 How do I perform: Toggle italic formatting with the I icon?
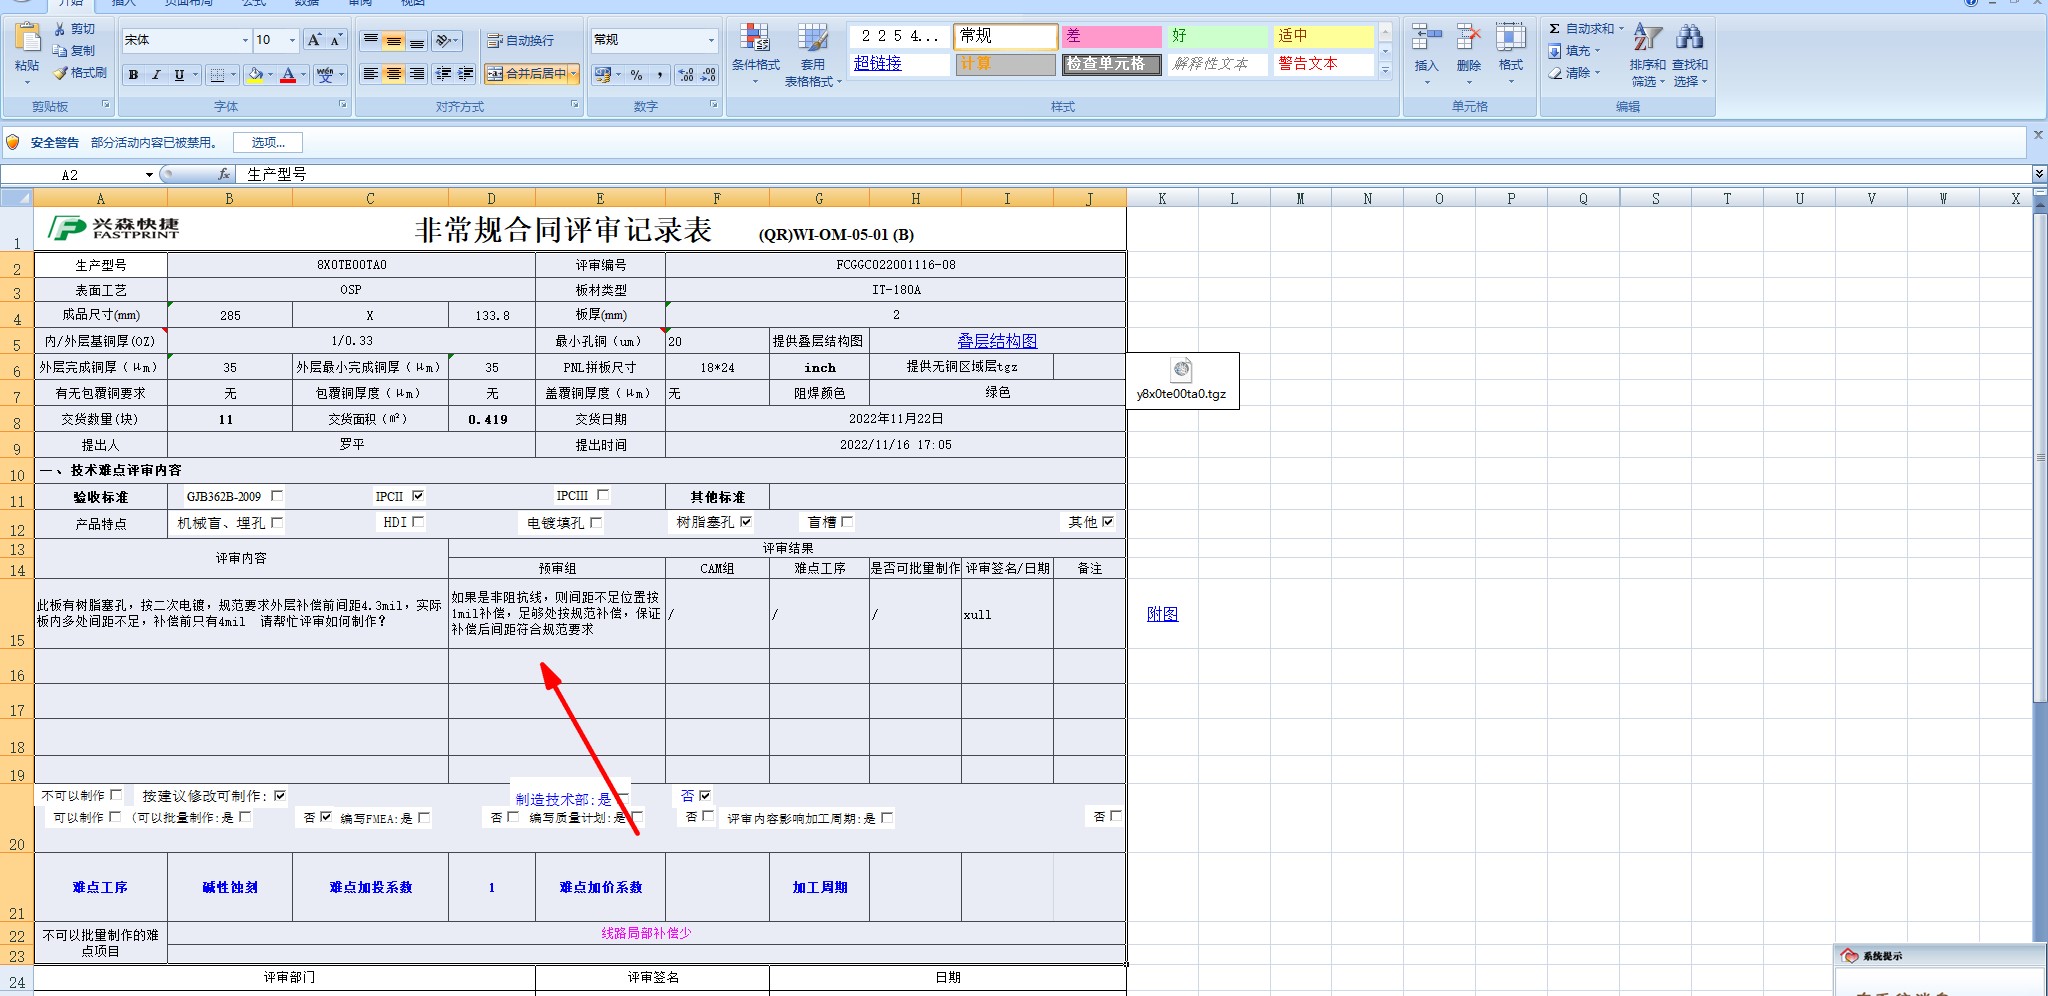tap(156, 75)
